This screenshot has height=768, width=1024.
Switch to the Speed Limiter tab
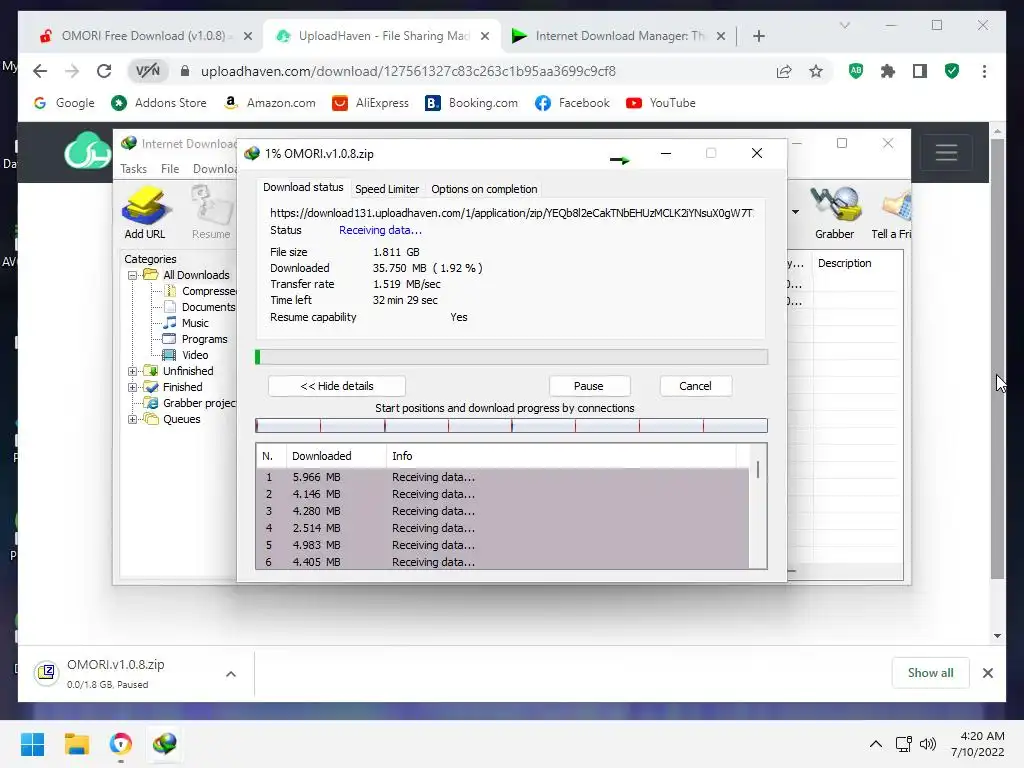click(x=387, y=189)
